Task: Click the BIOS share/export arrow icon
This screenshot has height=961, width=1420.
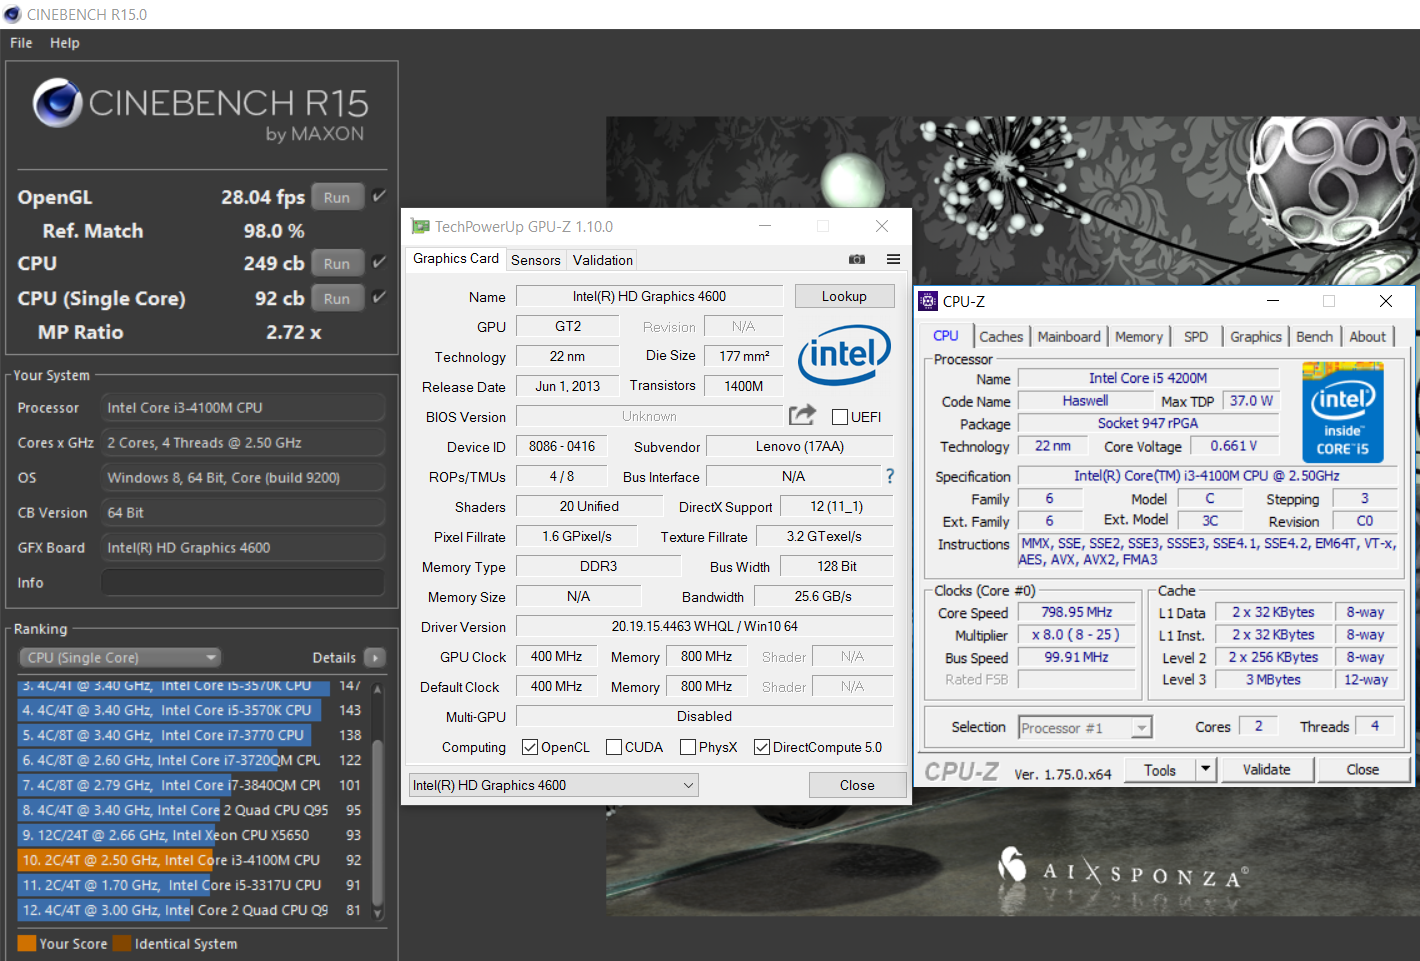Action: [x=802, y=415]
